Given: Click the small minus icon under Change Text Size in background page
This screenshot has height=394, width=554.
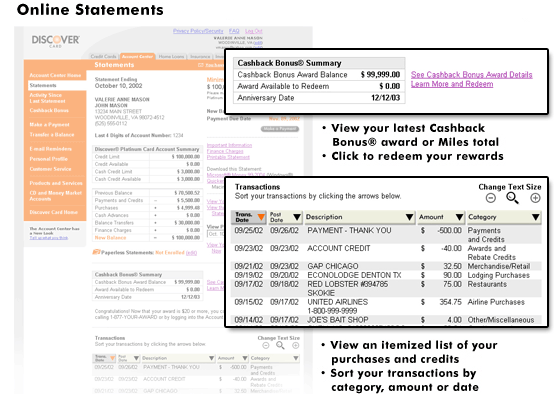Looking at the screenshot, I should tap(266, 346).
